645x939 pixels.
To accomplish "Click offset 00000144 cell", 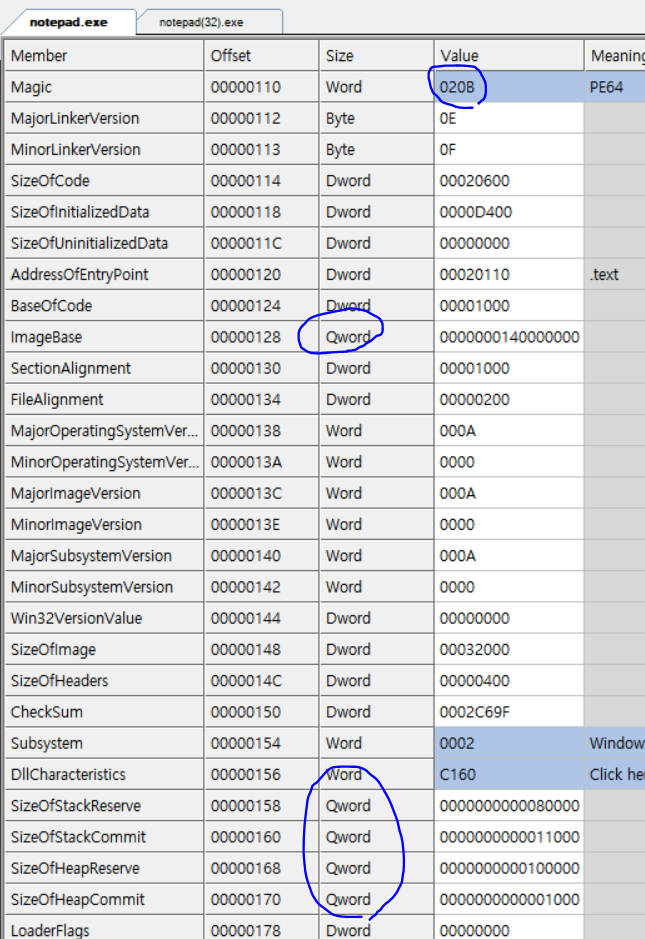I will tap(261, 618).
